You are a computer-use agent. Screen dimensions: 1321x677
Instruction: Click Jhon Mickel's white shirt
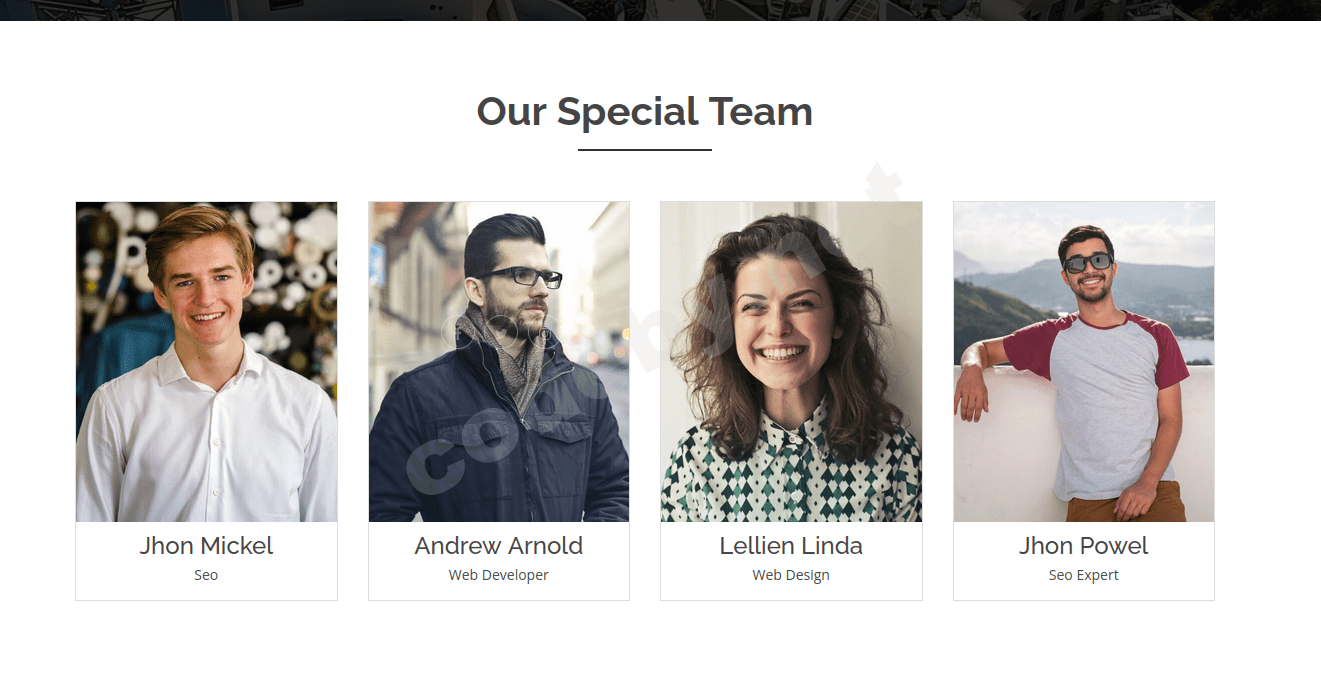coord(206,440)
